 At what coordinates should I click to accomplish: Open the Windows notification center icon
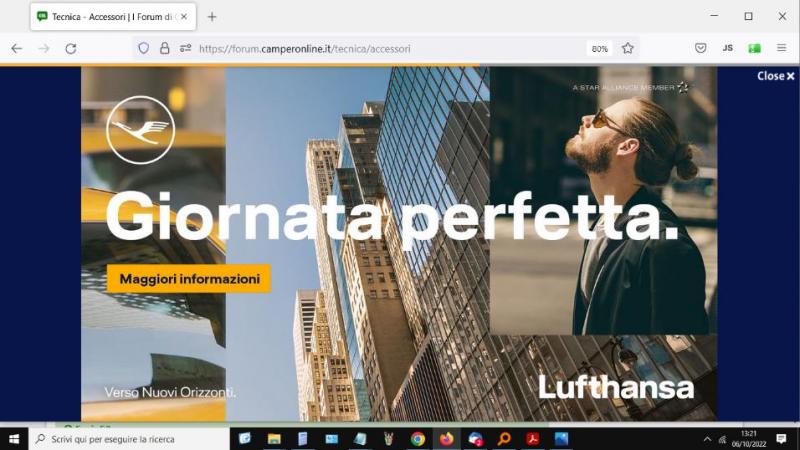(781, 439)
